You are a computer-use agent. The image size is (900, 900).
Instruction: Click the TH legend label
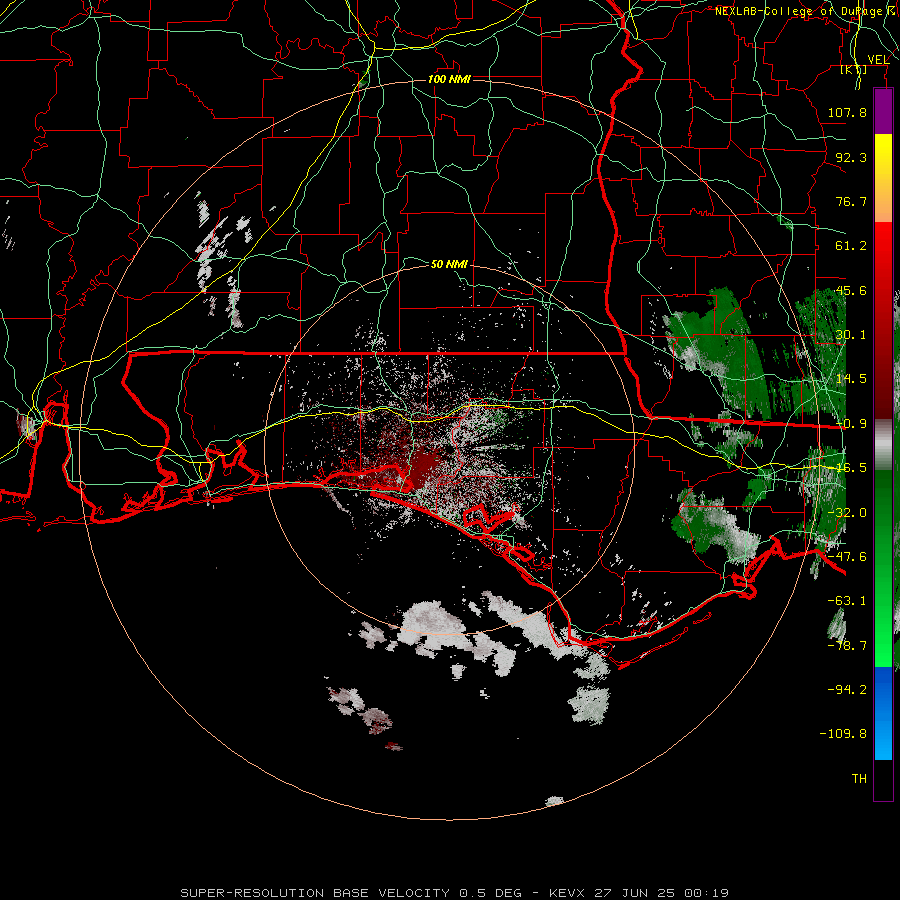click(x=859, y=779)
